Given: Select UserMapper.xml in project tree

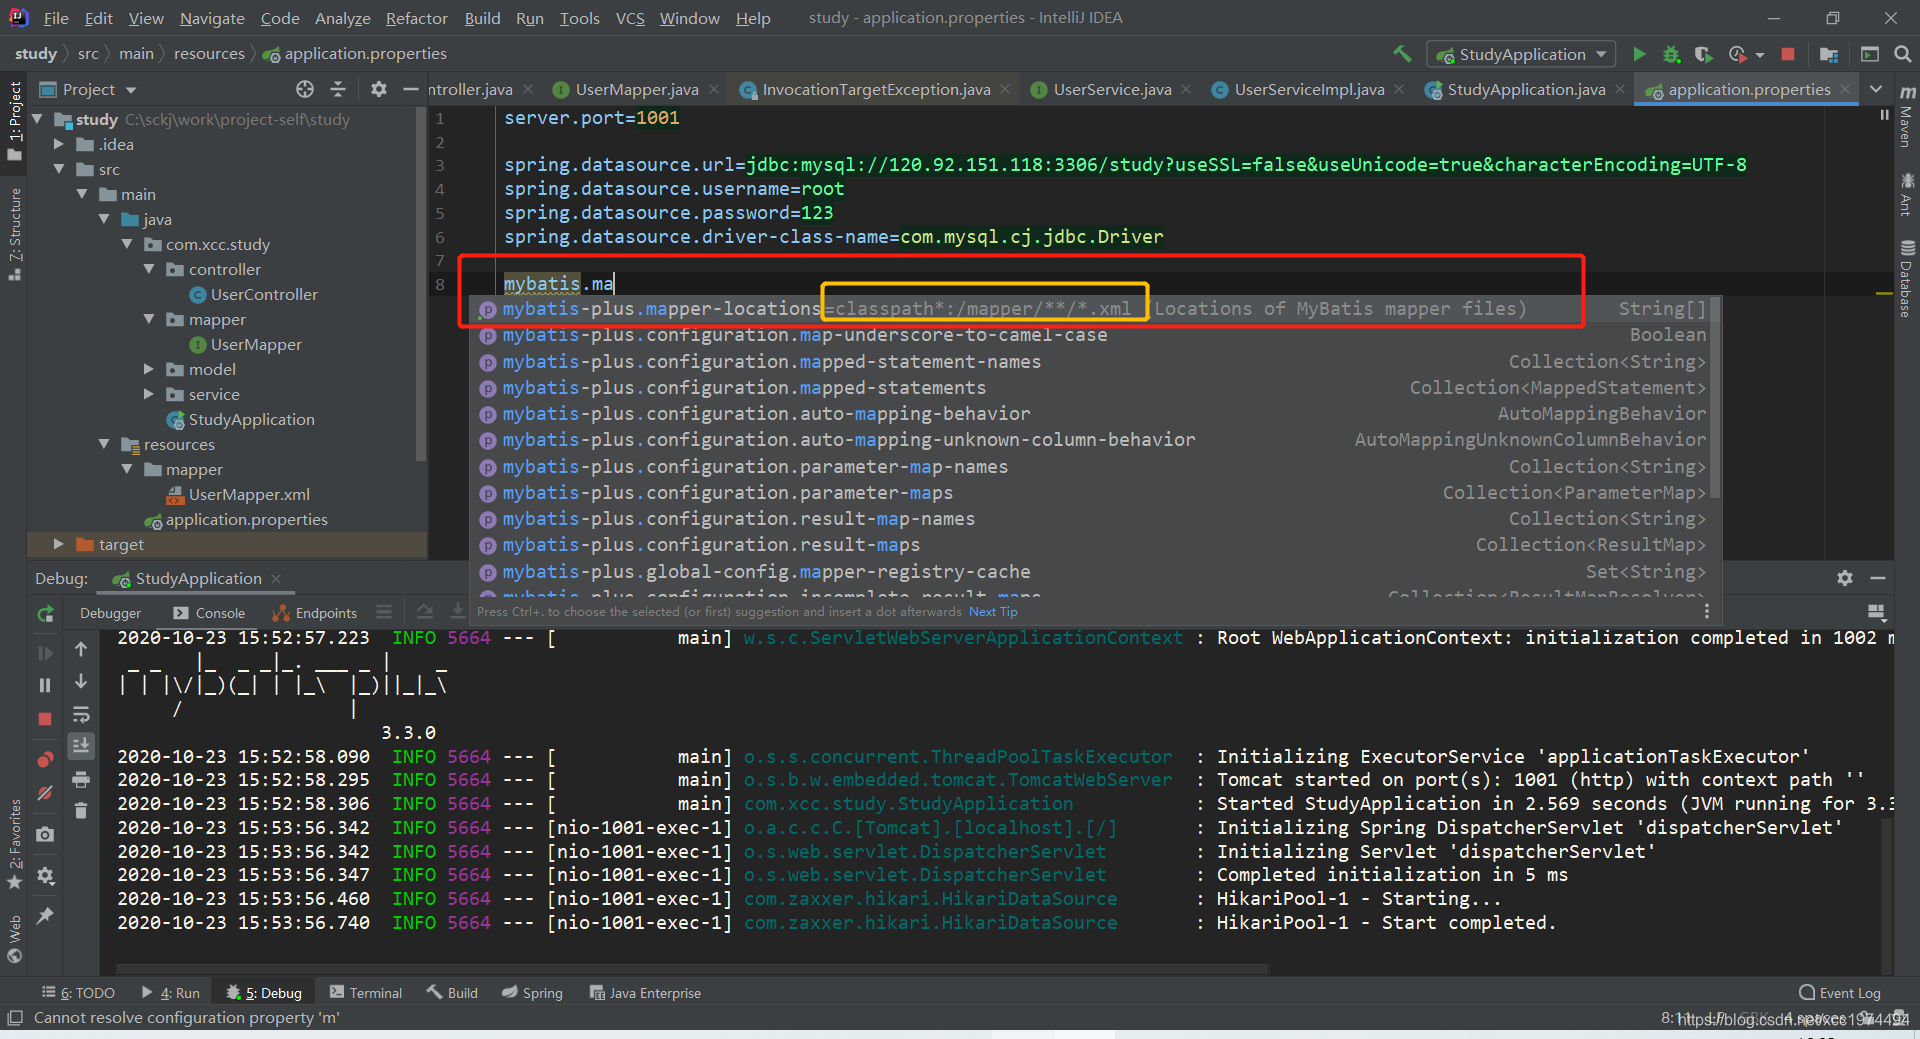Looking at the screenshot, I should click(249, 494).
